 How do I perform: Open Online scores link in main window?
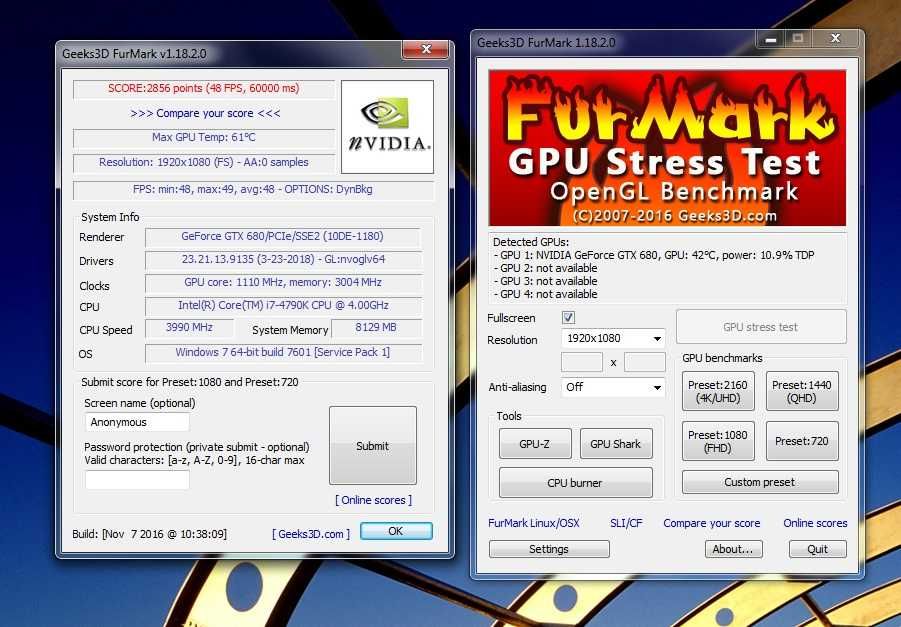click(x=815, y=523)
